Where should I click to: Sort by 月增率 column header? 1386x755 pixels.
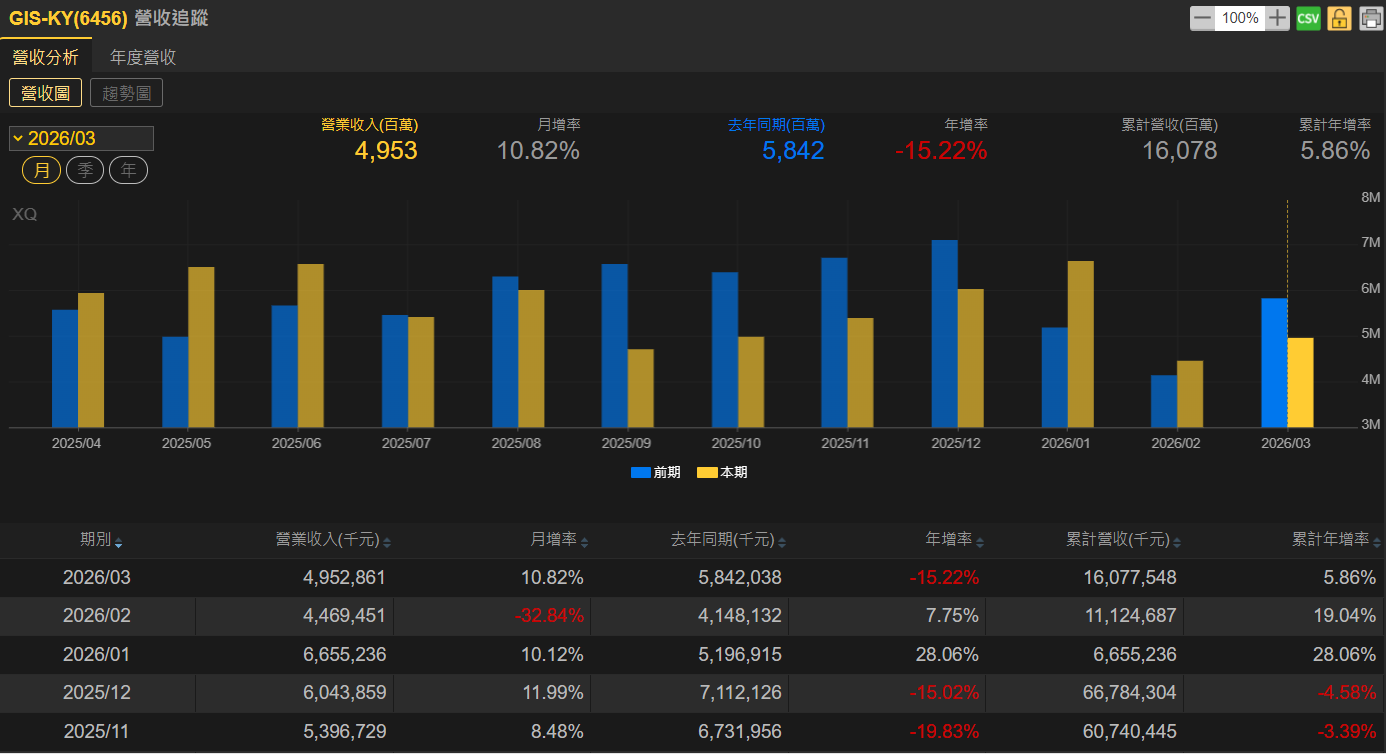(x=552, y=540)
